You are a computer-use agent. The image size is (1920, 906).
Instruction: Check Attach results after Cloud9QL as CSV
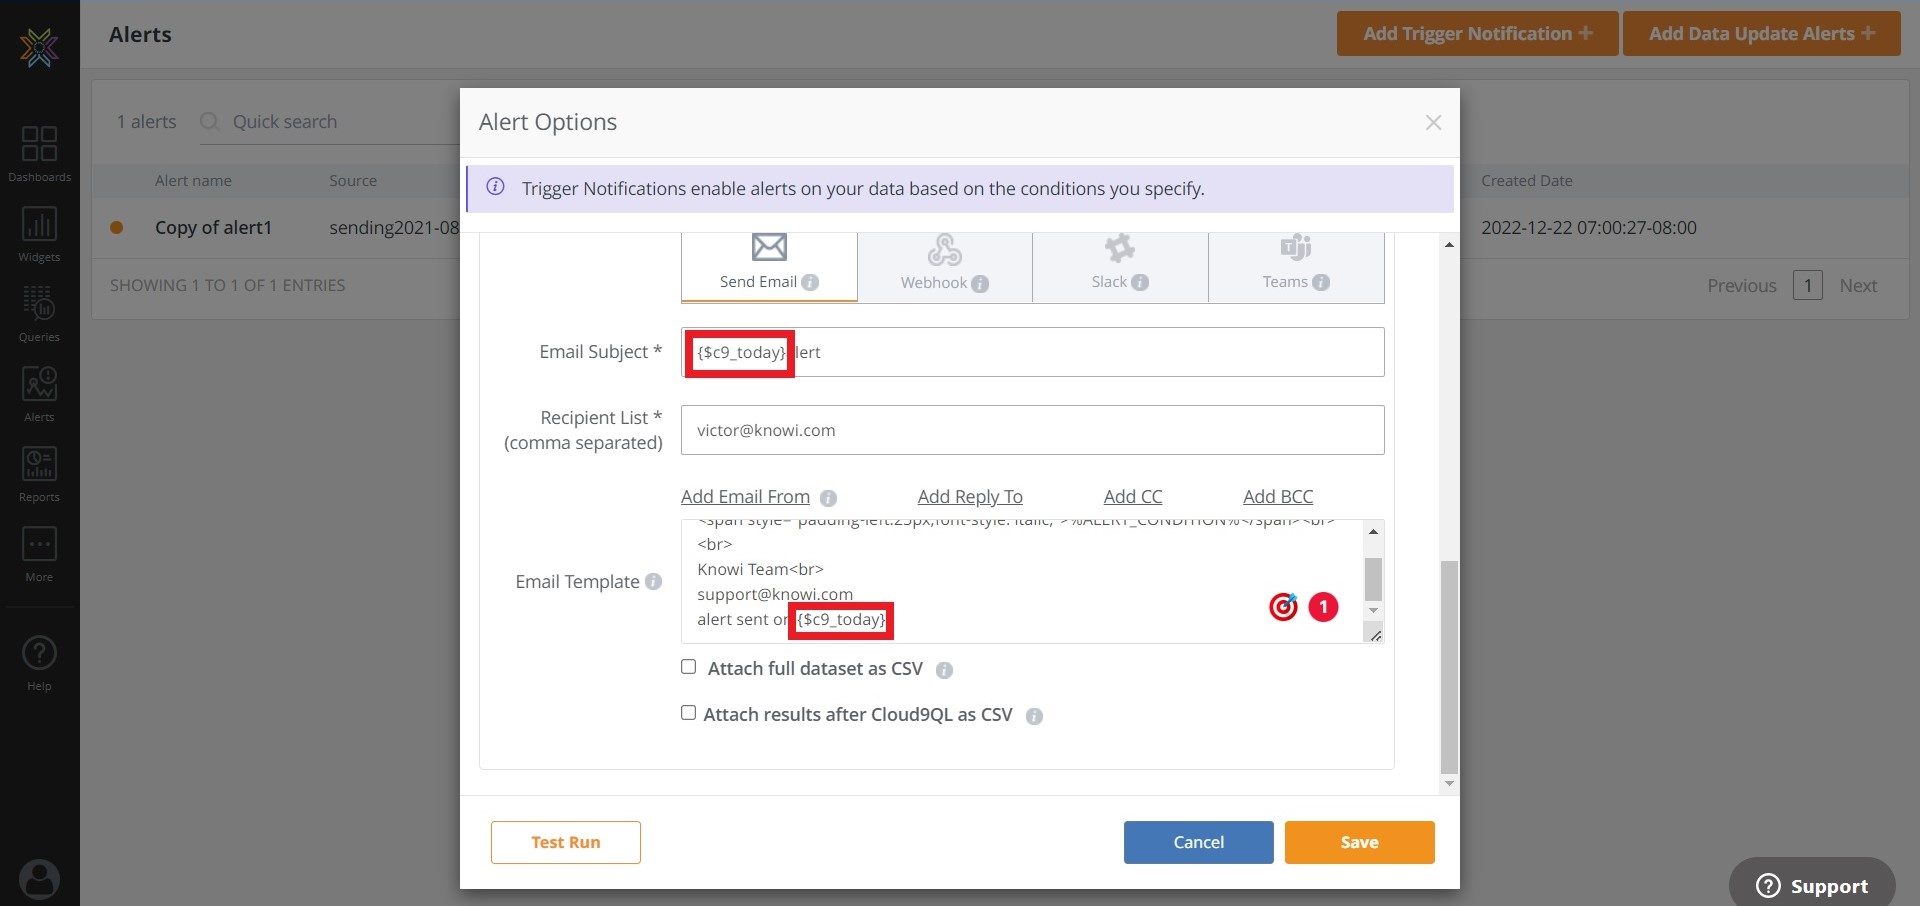(689, 713)
